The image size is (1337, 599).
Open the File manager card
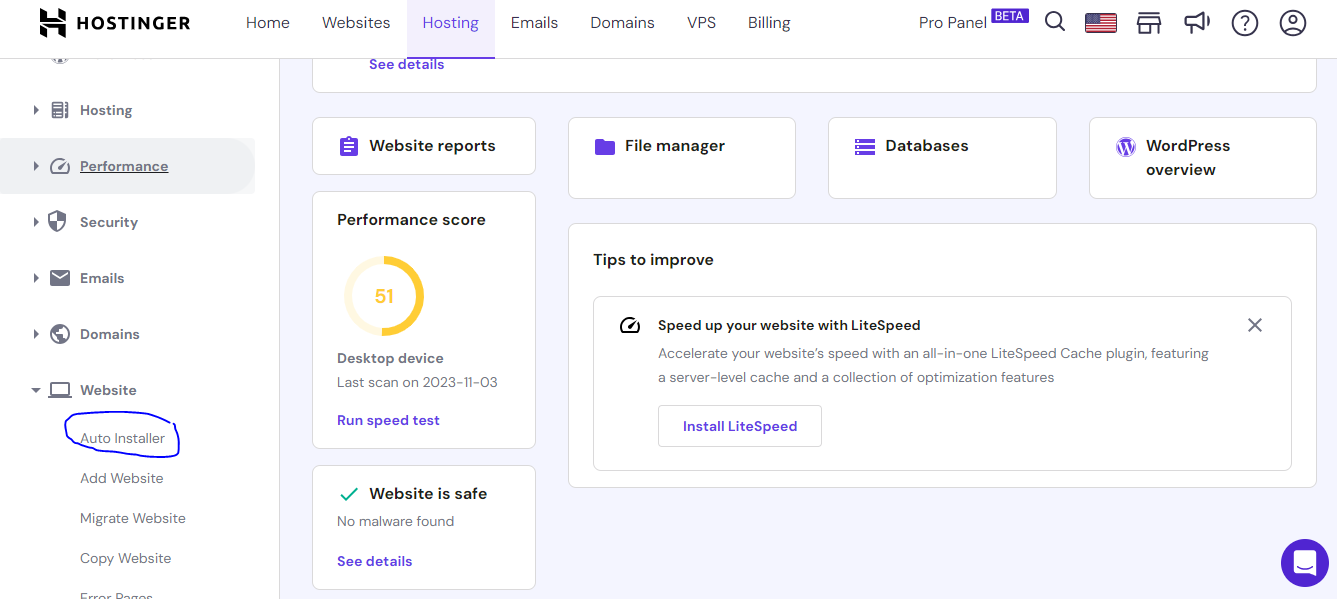point(681,157)
